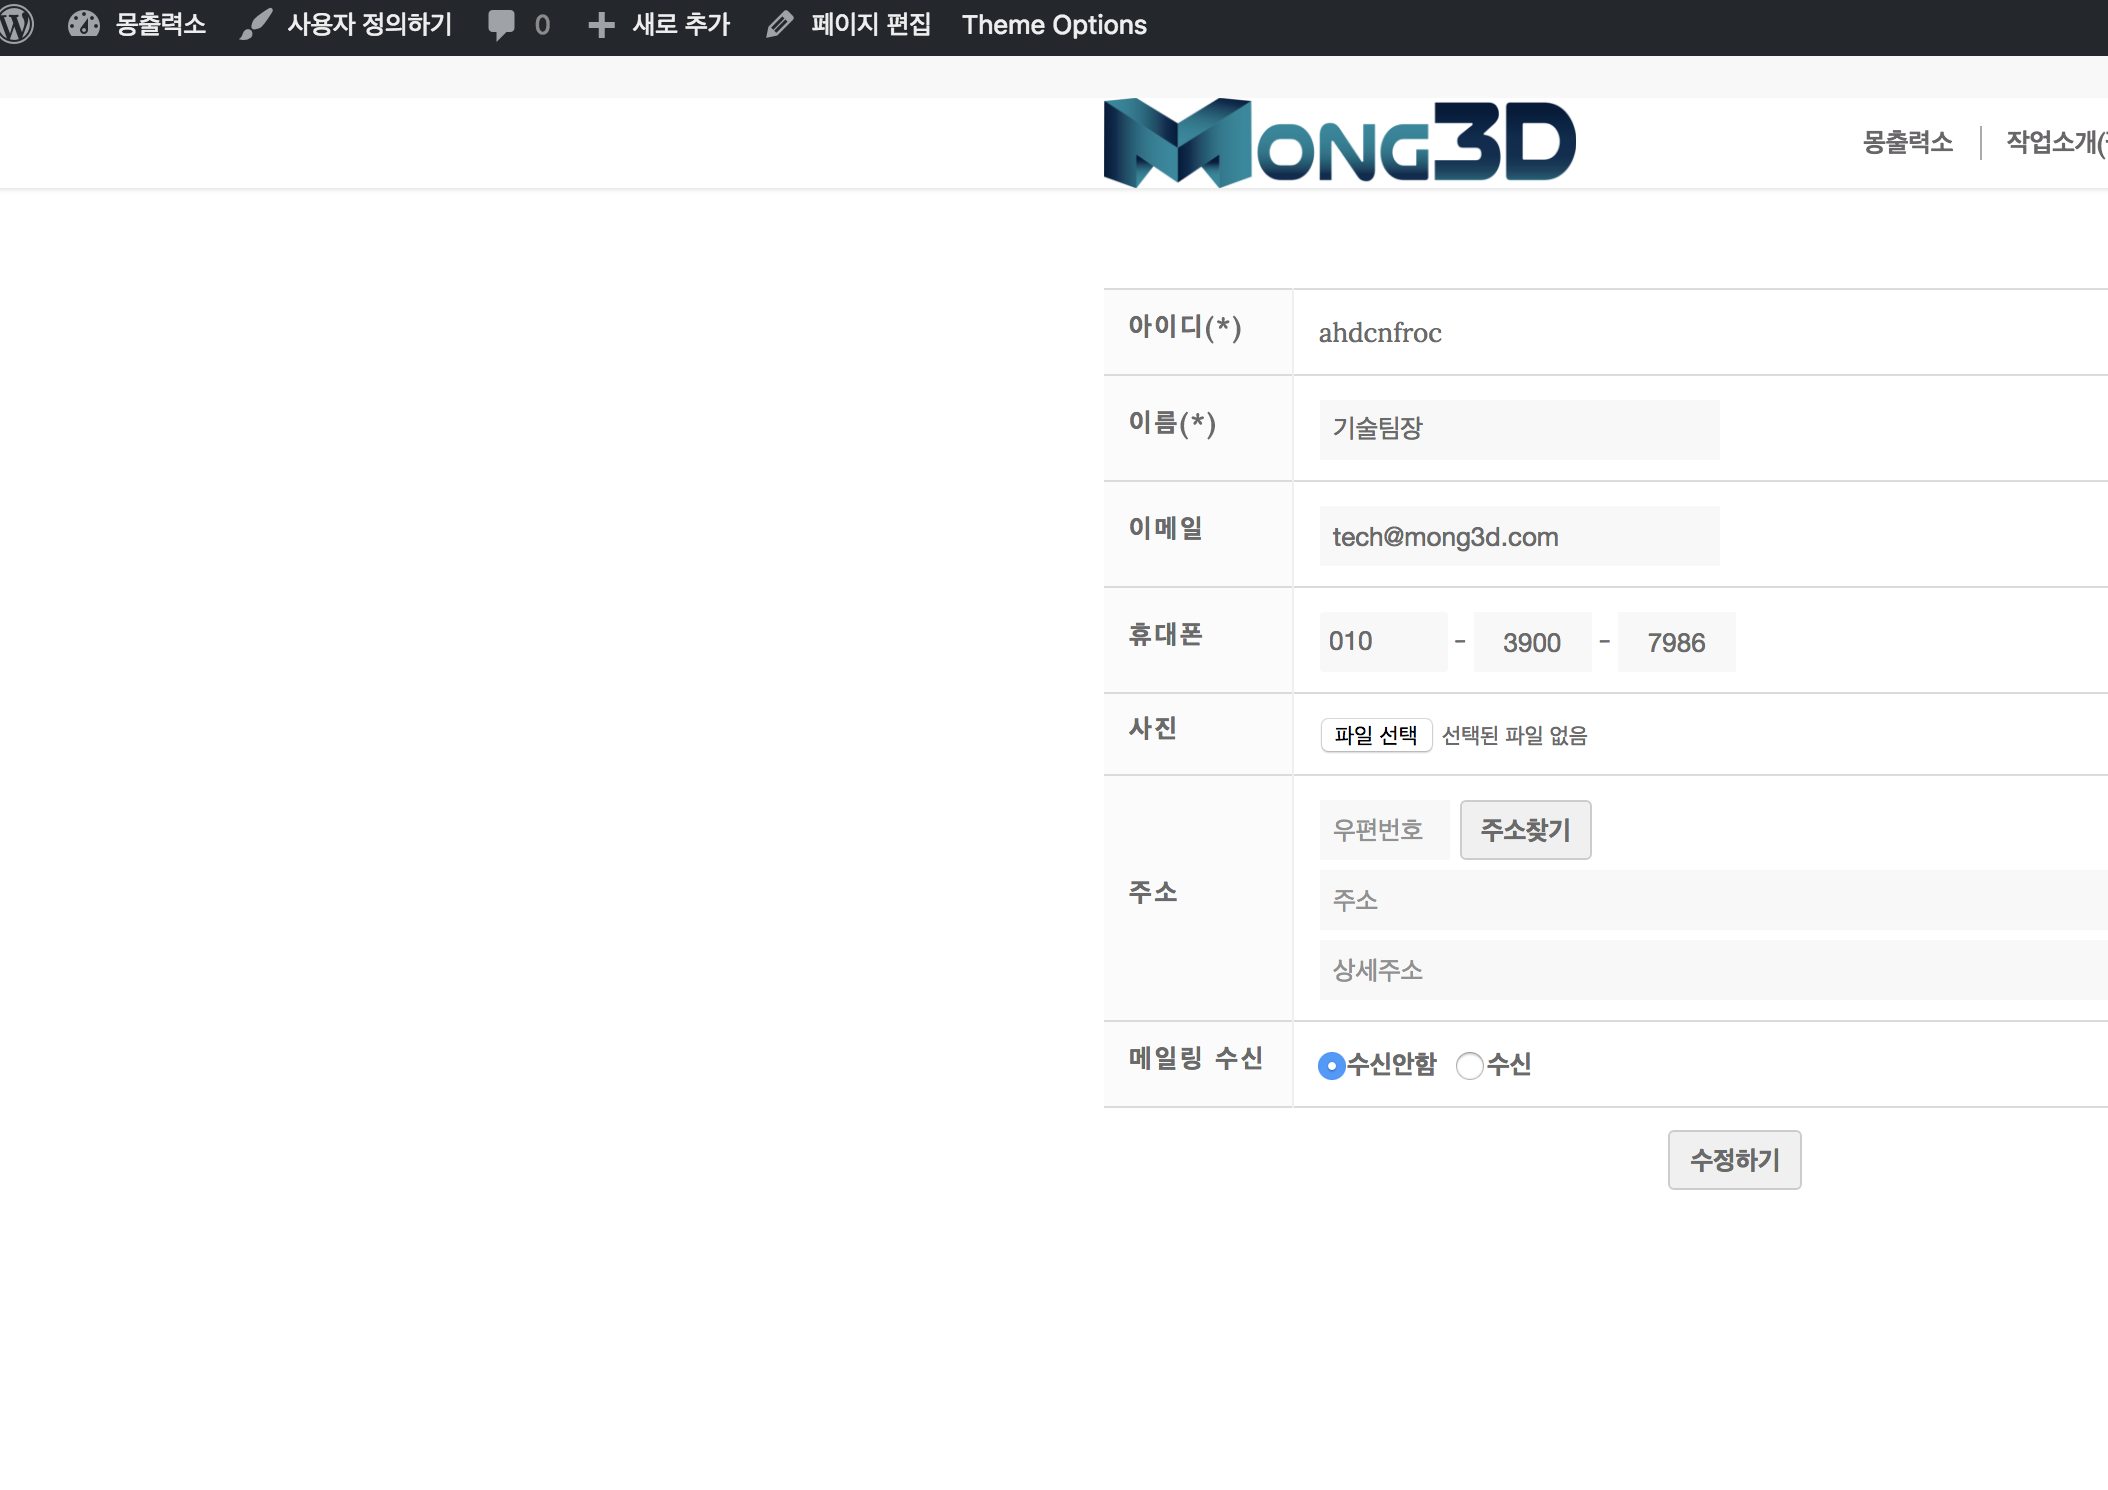Click the phone prefix field 010

tap(1384, 642)
